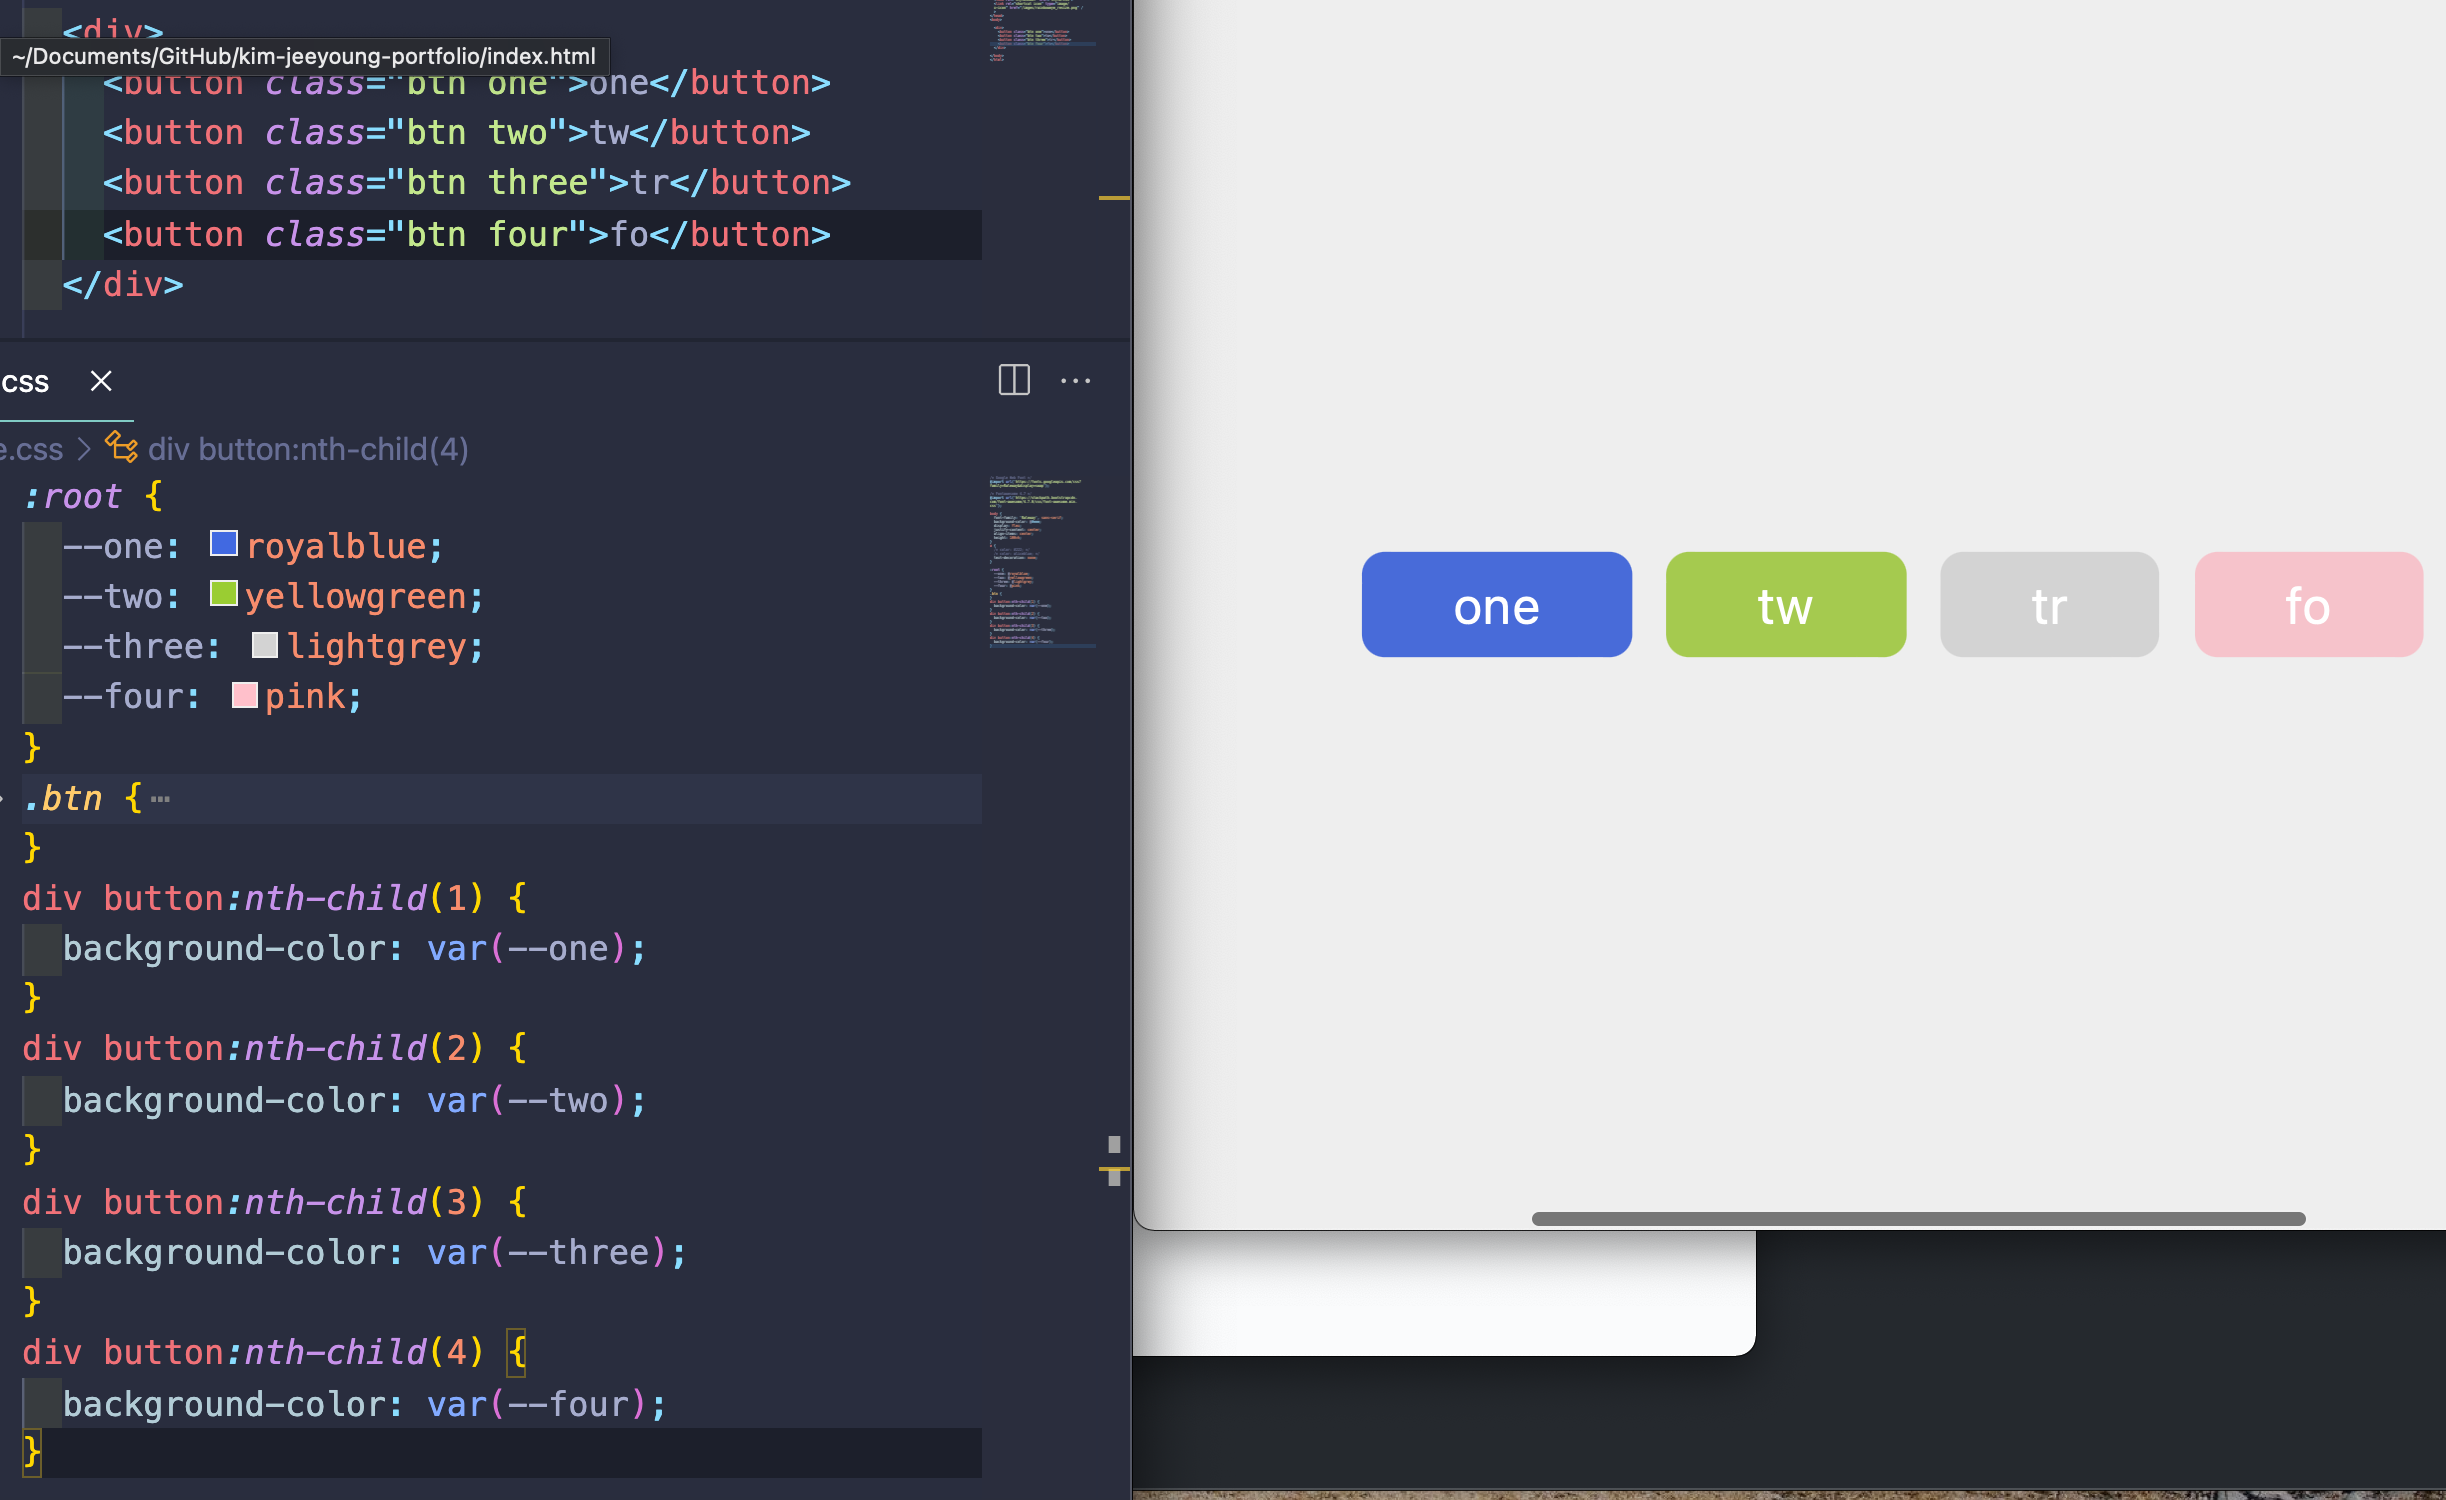Image resolution: width=2446 pixels, height=1500 pixels.
Task: Select the css editor tab
Action: [26, 382]
